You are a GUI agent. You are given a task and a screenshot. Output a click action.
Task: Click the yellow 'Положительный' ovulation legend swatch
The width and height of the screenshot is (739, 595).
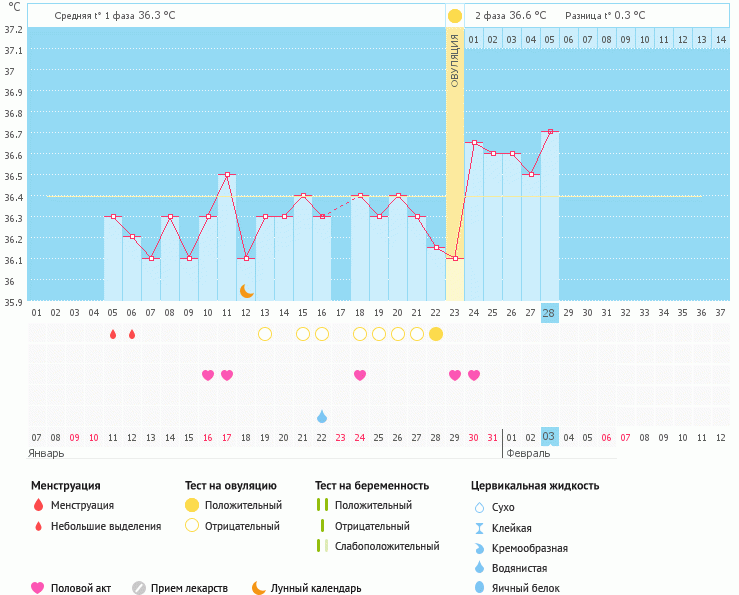[x=192, y=506]
